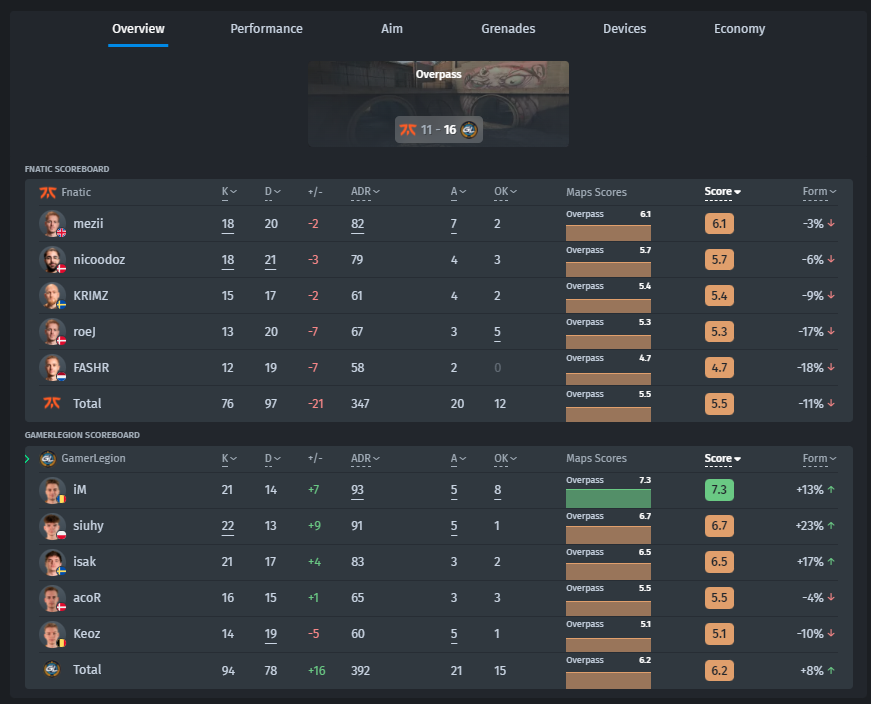Sort the Fnatic scoreboard by OK column
The height and width of the screenshot is (704, 871).
tap(505, 192)
